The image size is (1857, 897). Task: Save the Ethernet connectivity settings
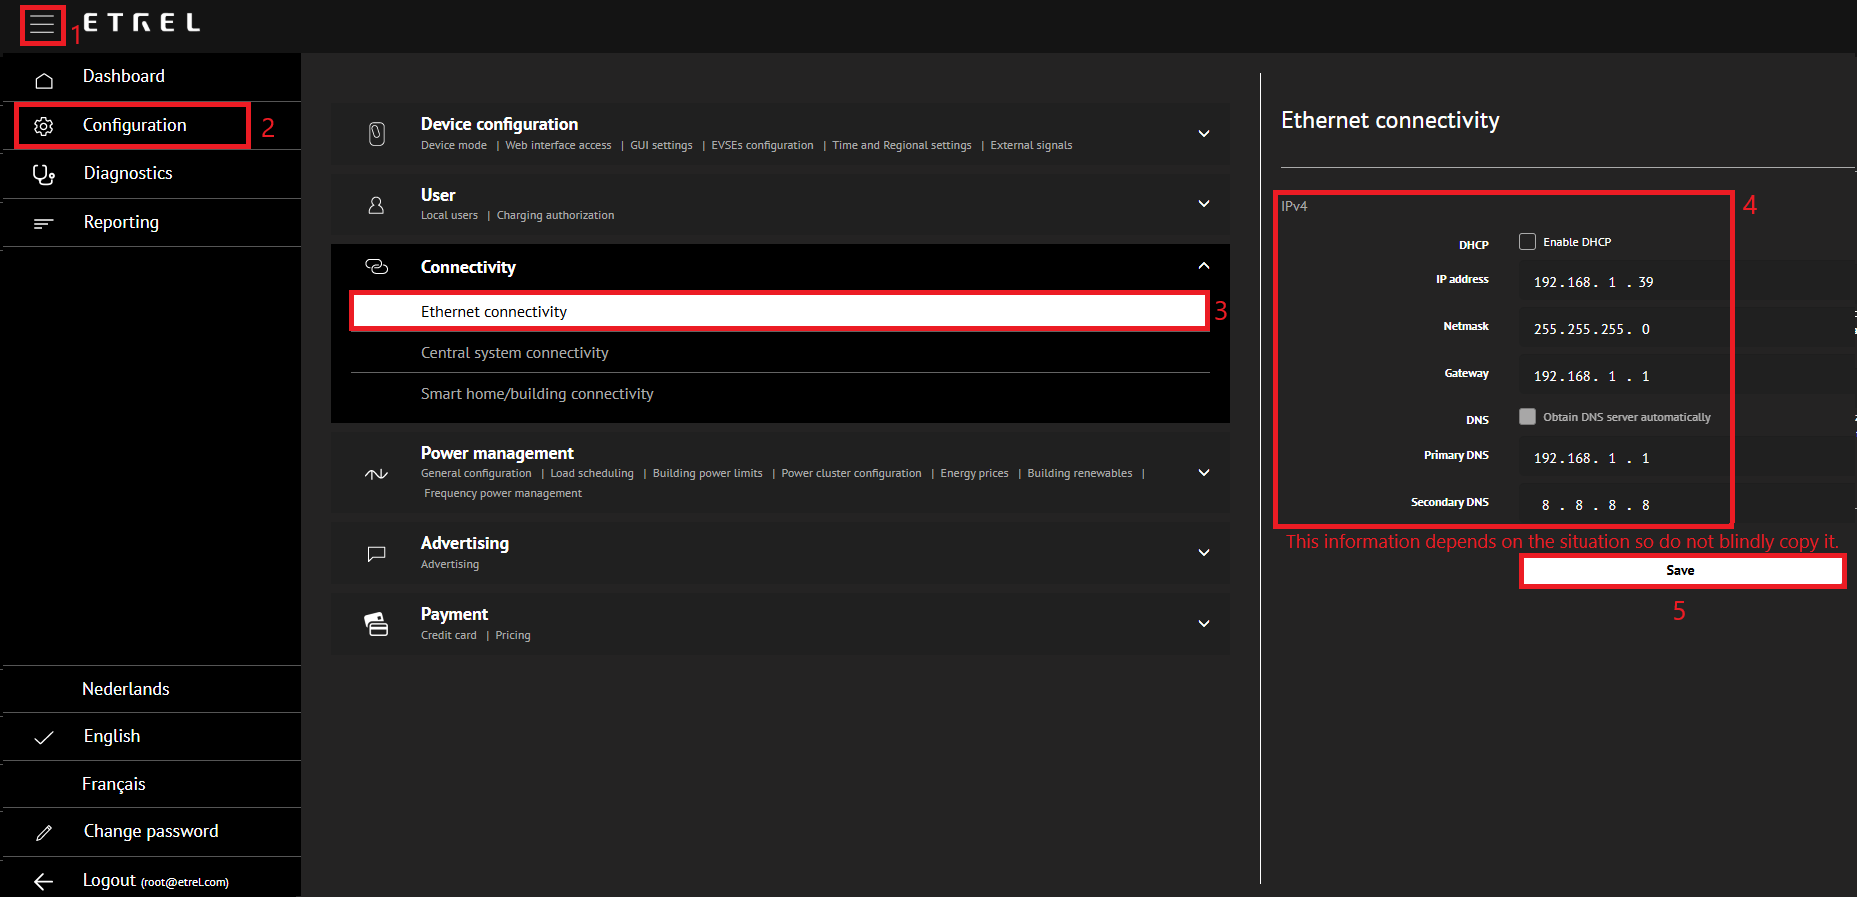point(1680,571)
